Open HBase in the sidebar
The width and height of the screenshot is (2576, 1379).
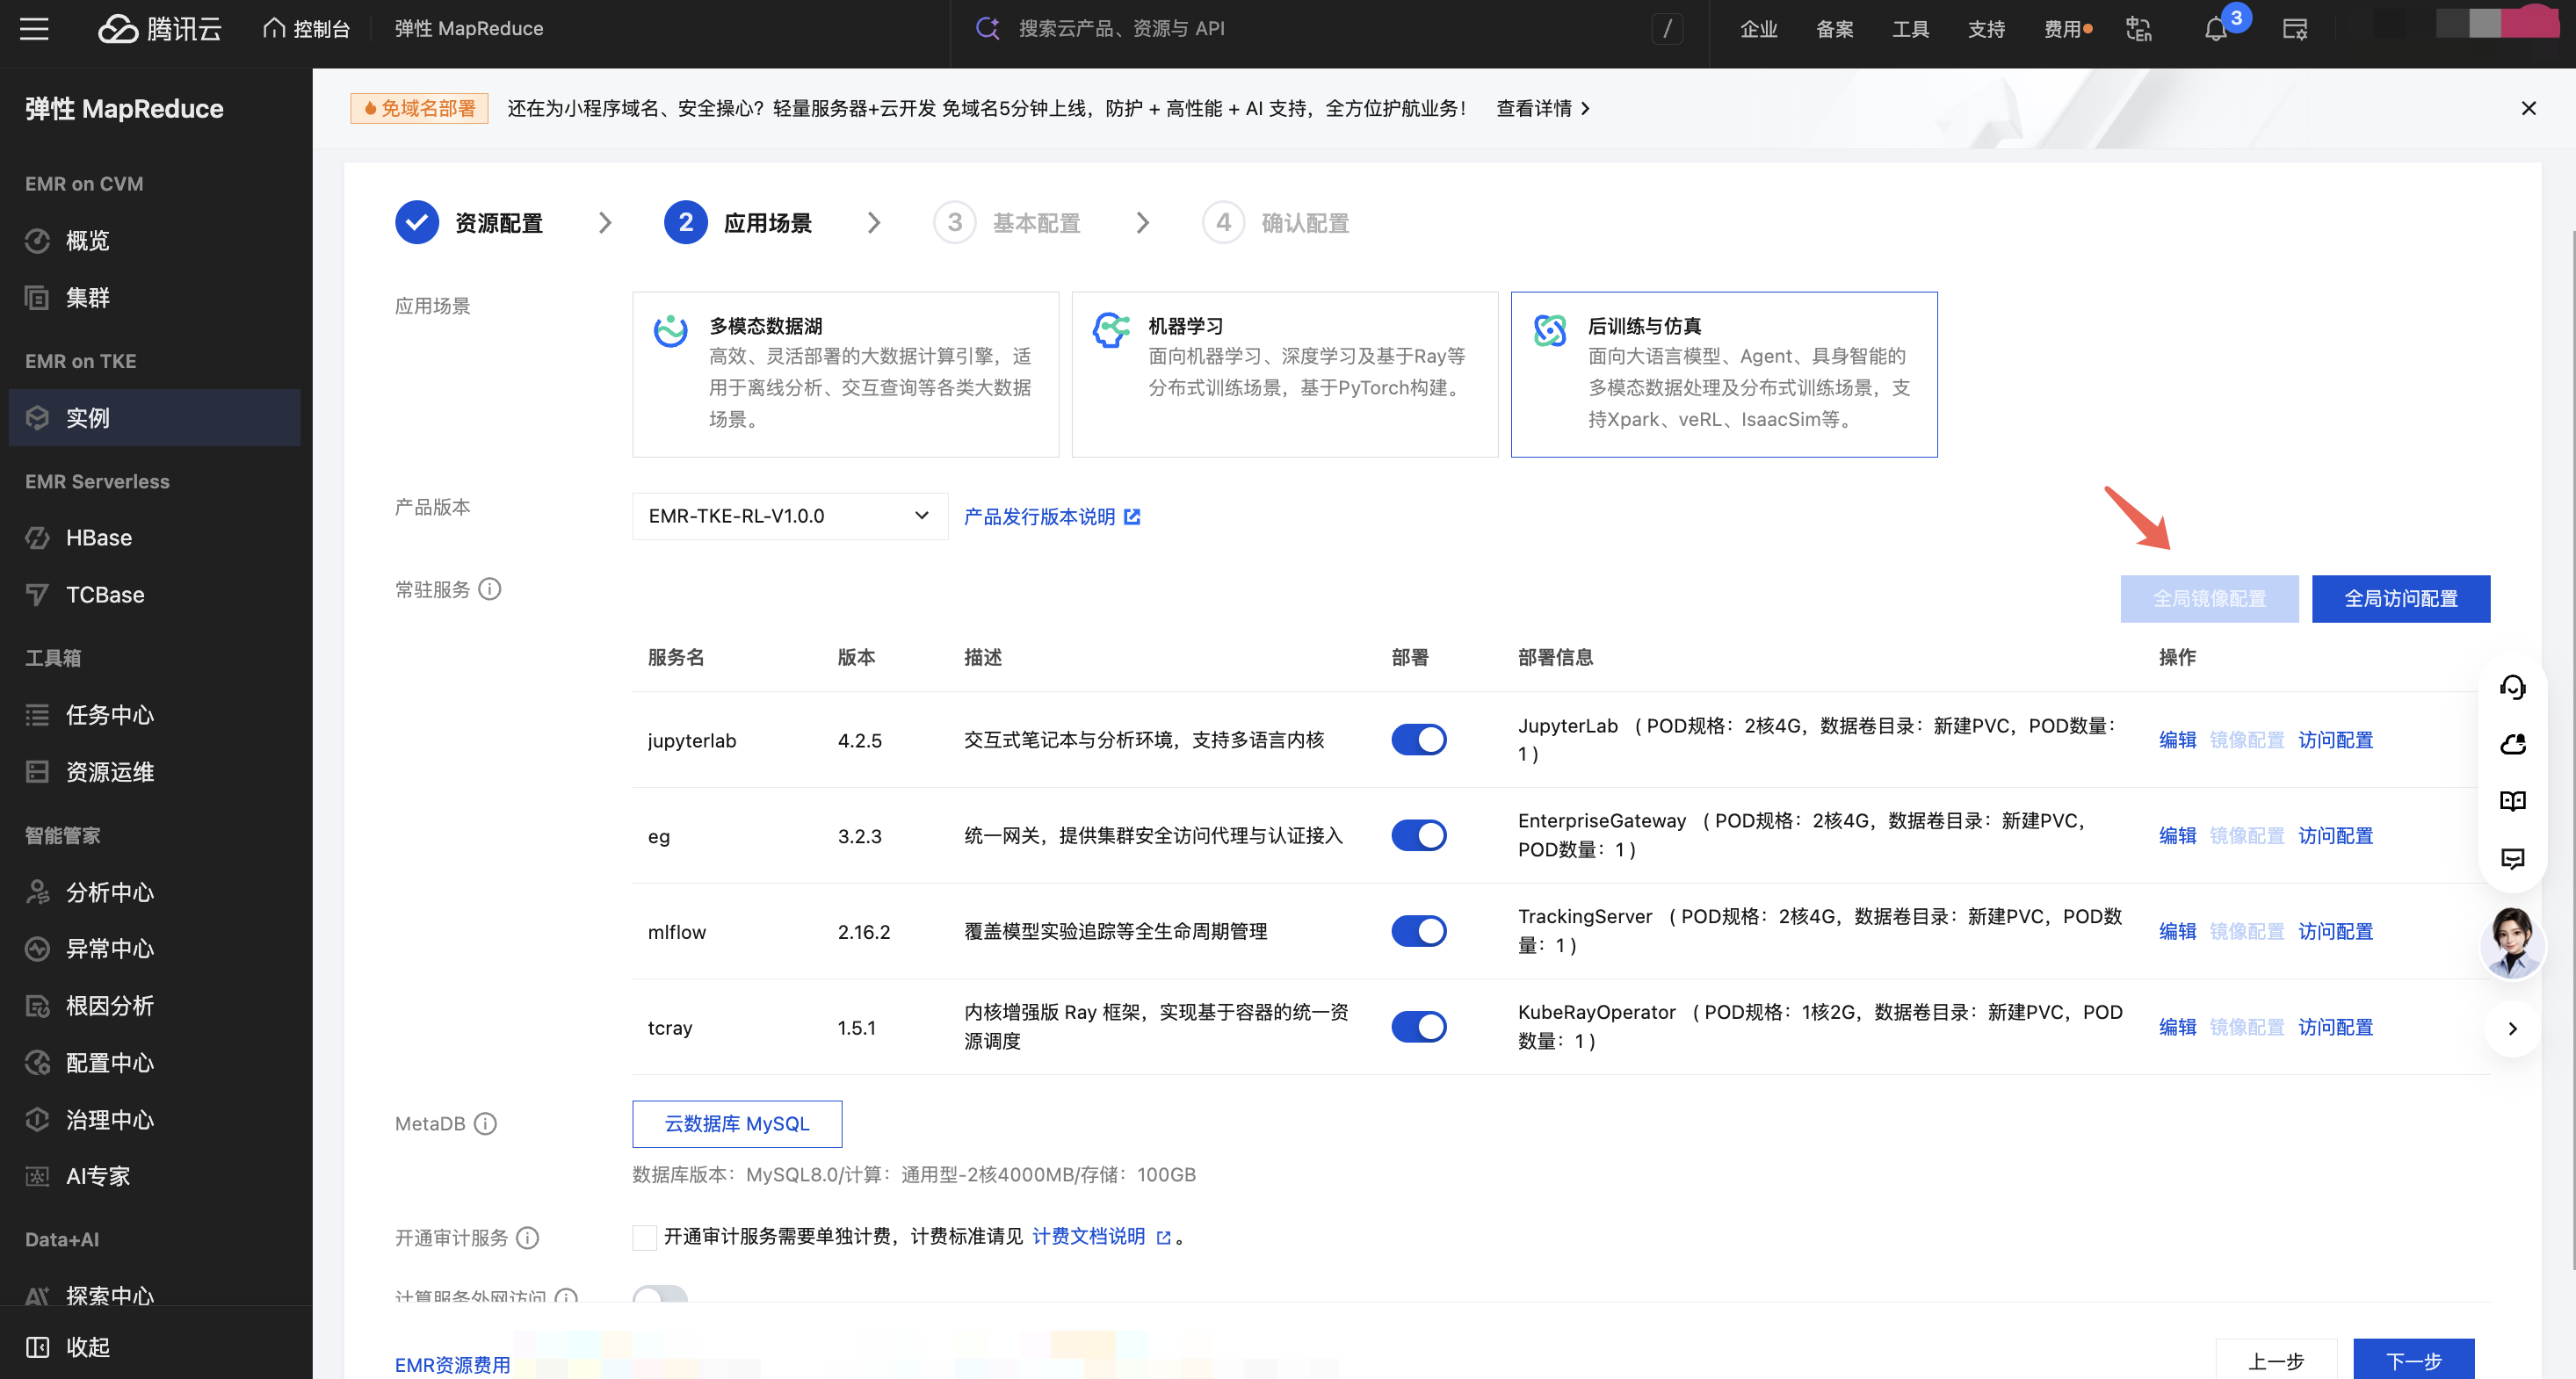click(154, 537)
